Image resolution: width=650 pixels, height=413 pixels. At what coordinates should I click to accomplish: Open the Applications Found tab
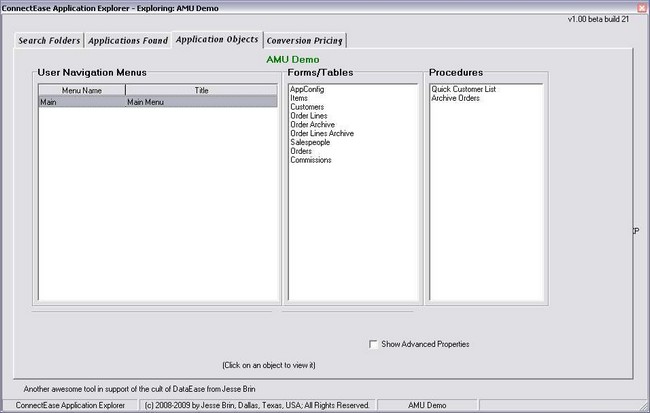pyautogui.click(x=126, y=41)
